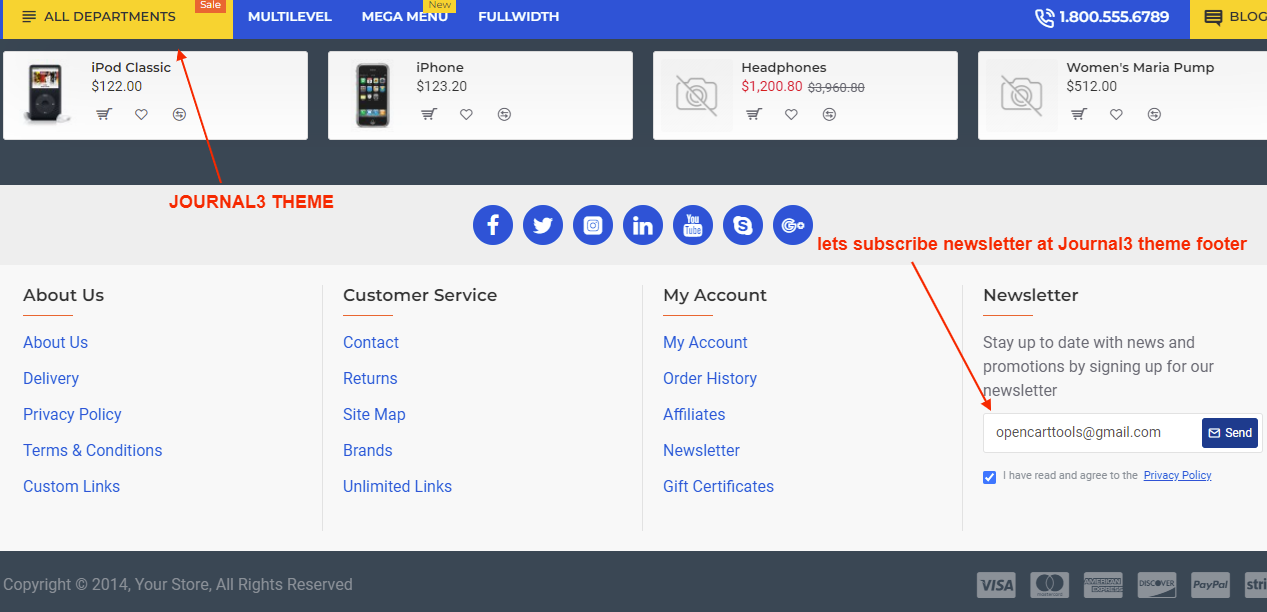Compare the Headphones product
The width and height of the screenshot is (1267, 612).
point(829,114)
